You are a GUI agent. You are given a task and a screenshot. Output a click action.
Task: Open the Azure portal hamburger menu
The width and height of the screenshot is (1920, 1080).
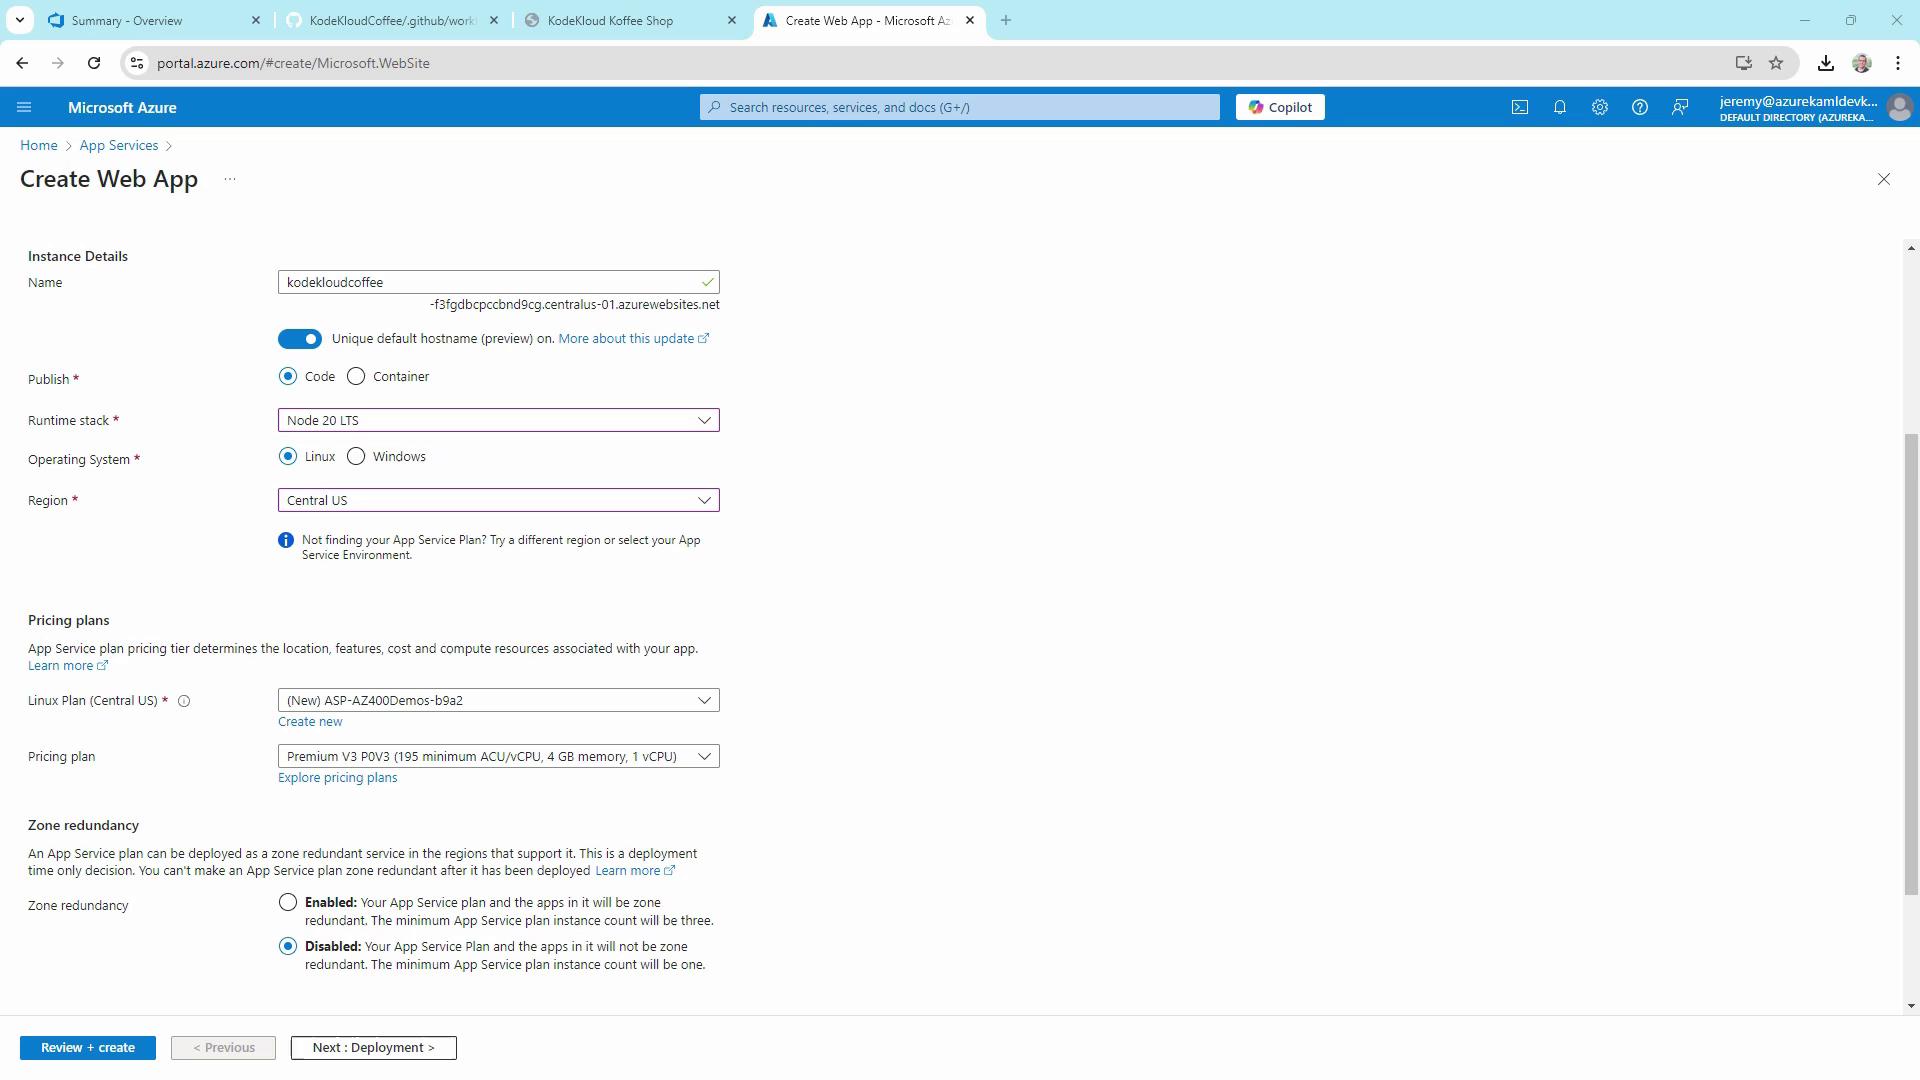(x=24, y=107)
